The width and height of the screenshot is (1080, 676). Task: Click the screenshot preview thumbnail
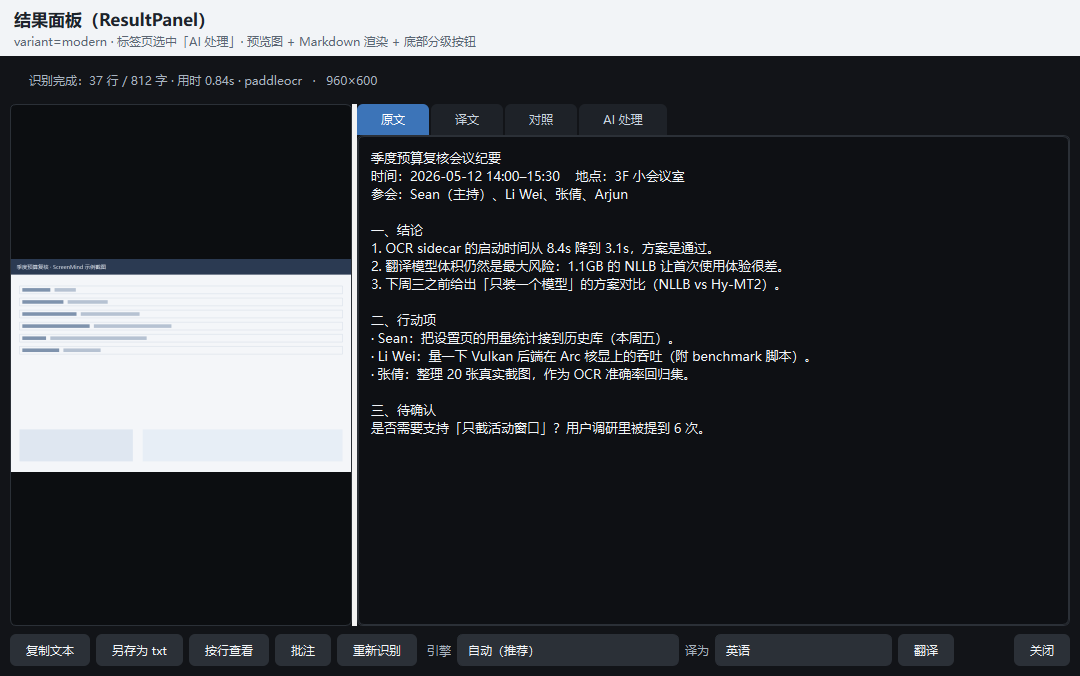181,365
